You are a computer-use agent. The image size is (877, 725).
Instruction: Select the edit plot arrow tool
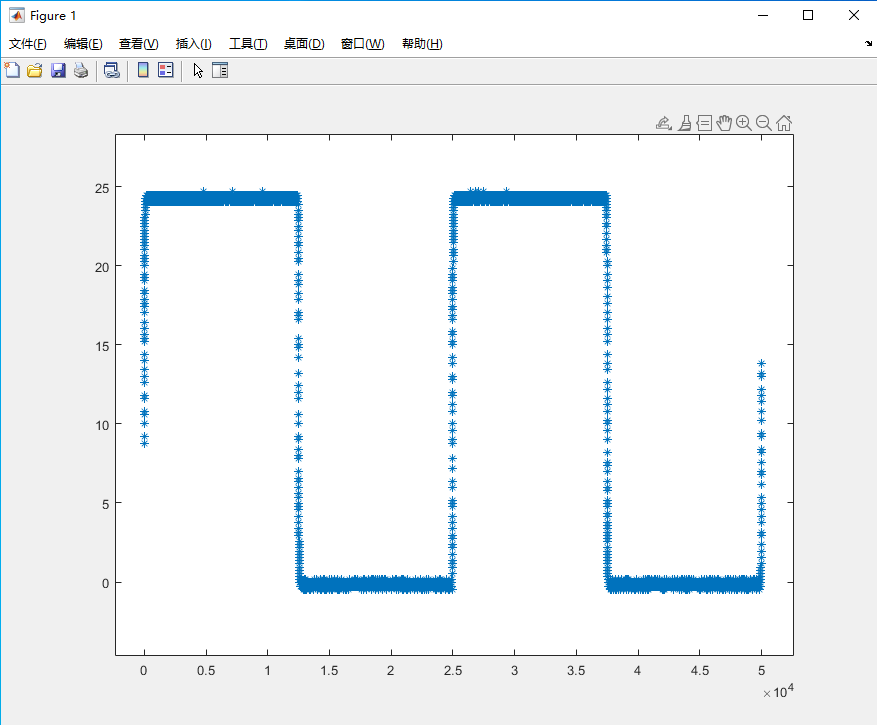click(x=197, y=70)
